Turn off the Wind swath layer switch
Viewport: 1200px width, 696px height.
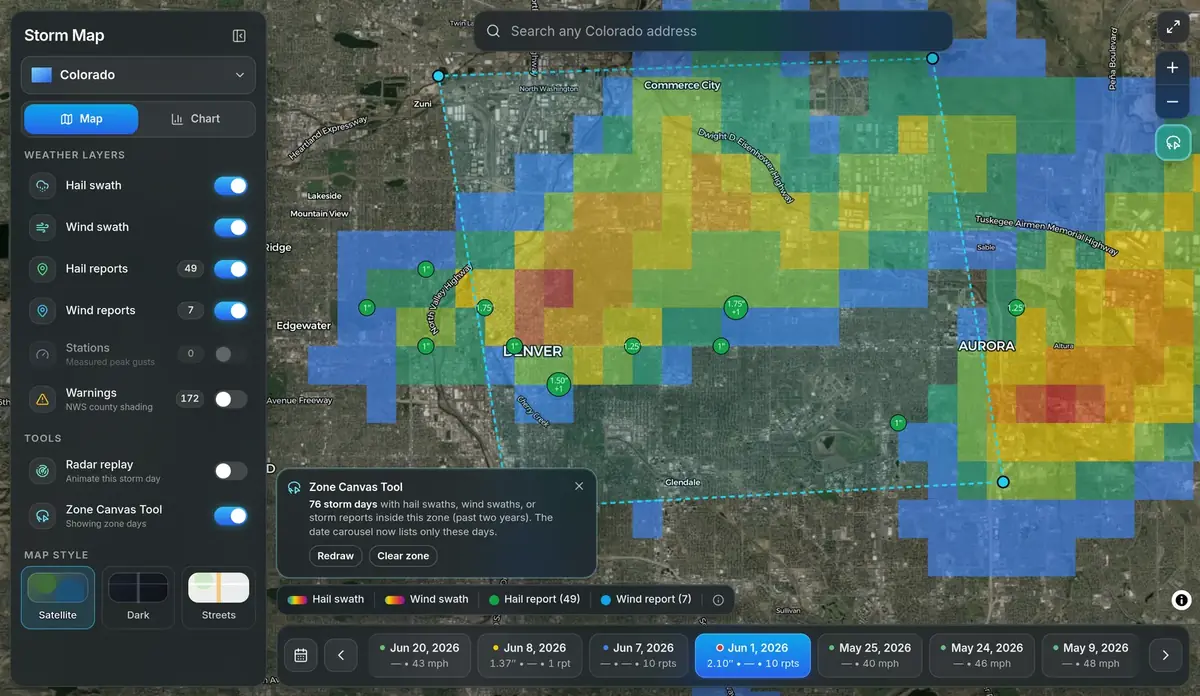[230, 227]
